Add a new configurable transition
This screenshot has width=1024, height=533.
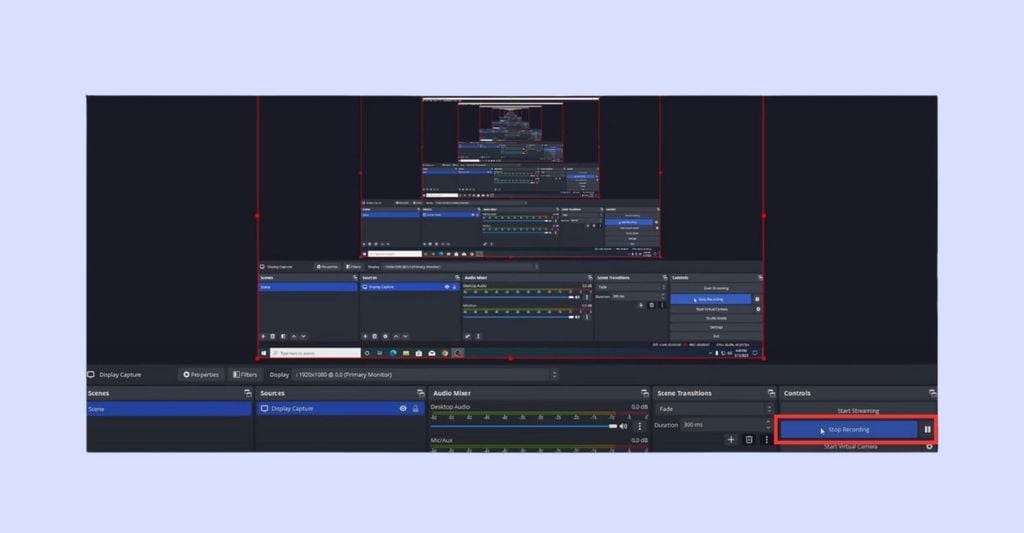pyautogui.click(x=731, y=440)
